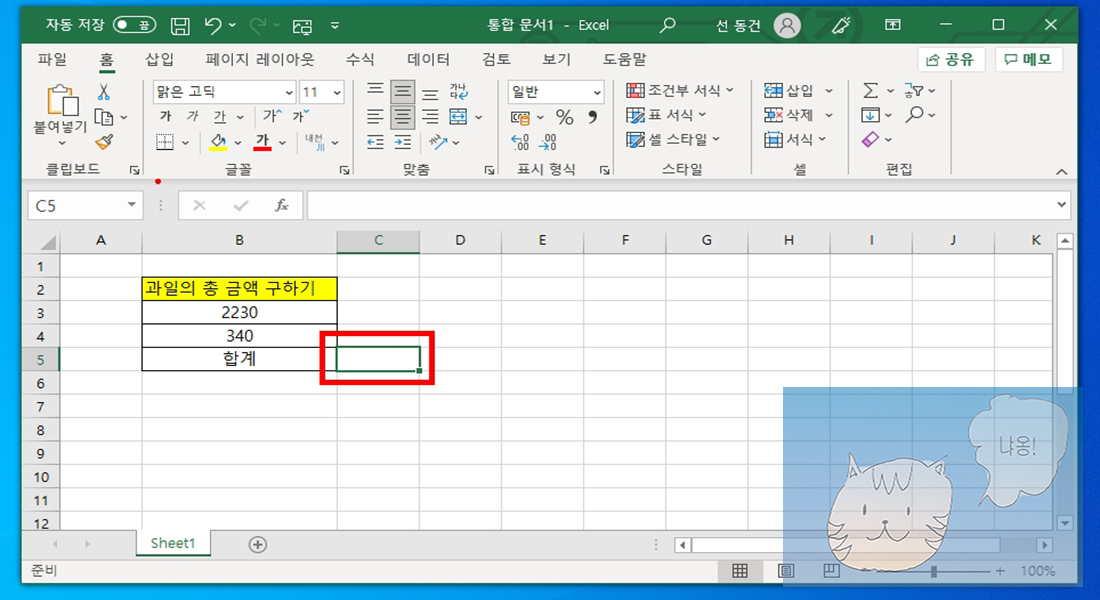Toggle bold formatting
1100x600 pixels.
166,116
